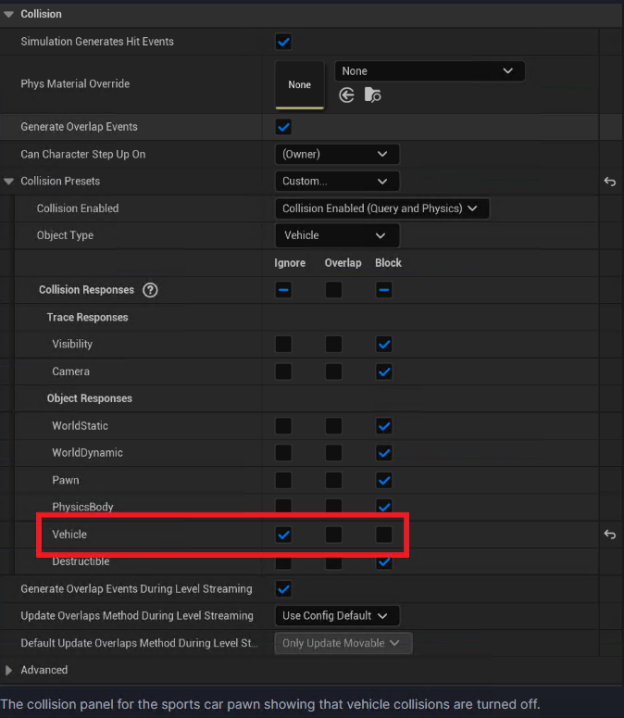Toggle WorldStatic Block checkbox
Image resolution: width=624 pixels, height=718 pixels.
click(x=384, y=426)
